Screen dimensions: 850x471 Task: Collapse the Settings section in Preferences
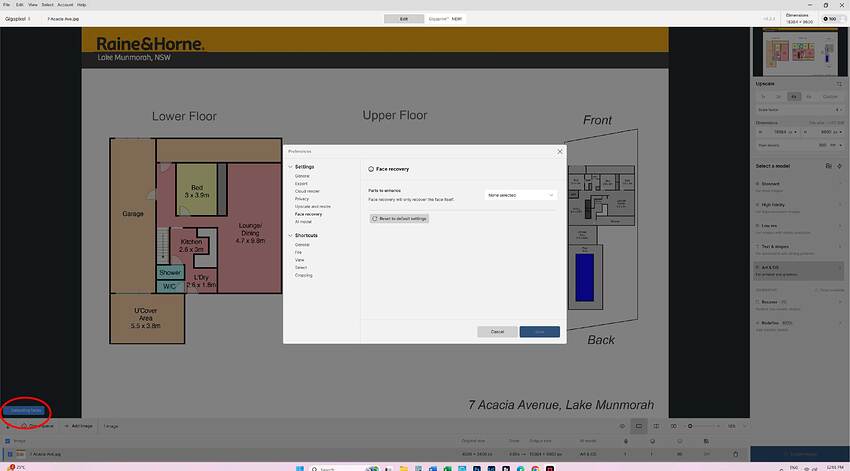click(291, 167)
